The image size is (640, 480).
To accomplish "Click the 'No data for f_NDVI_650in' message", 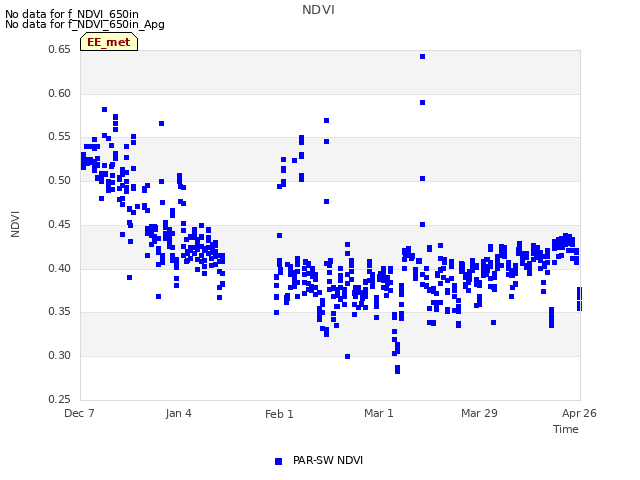I will (x=72, y=14).
